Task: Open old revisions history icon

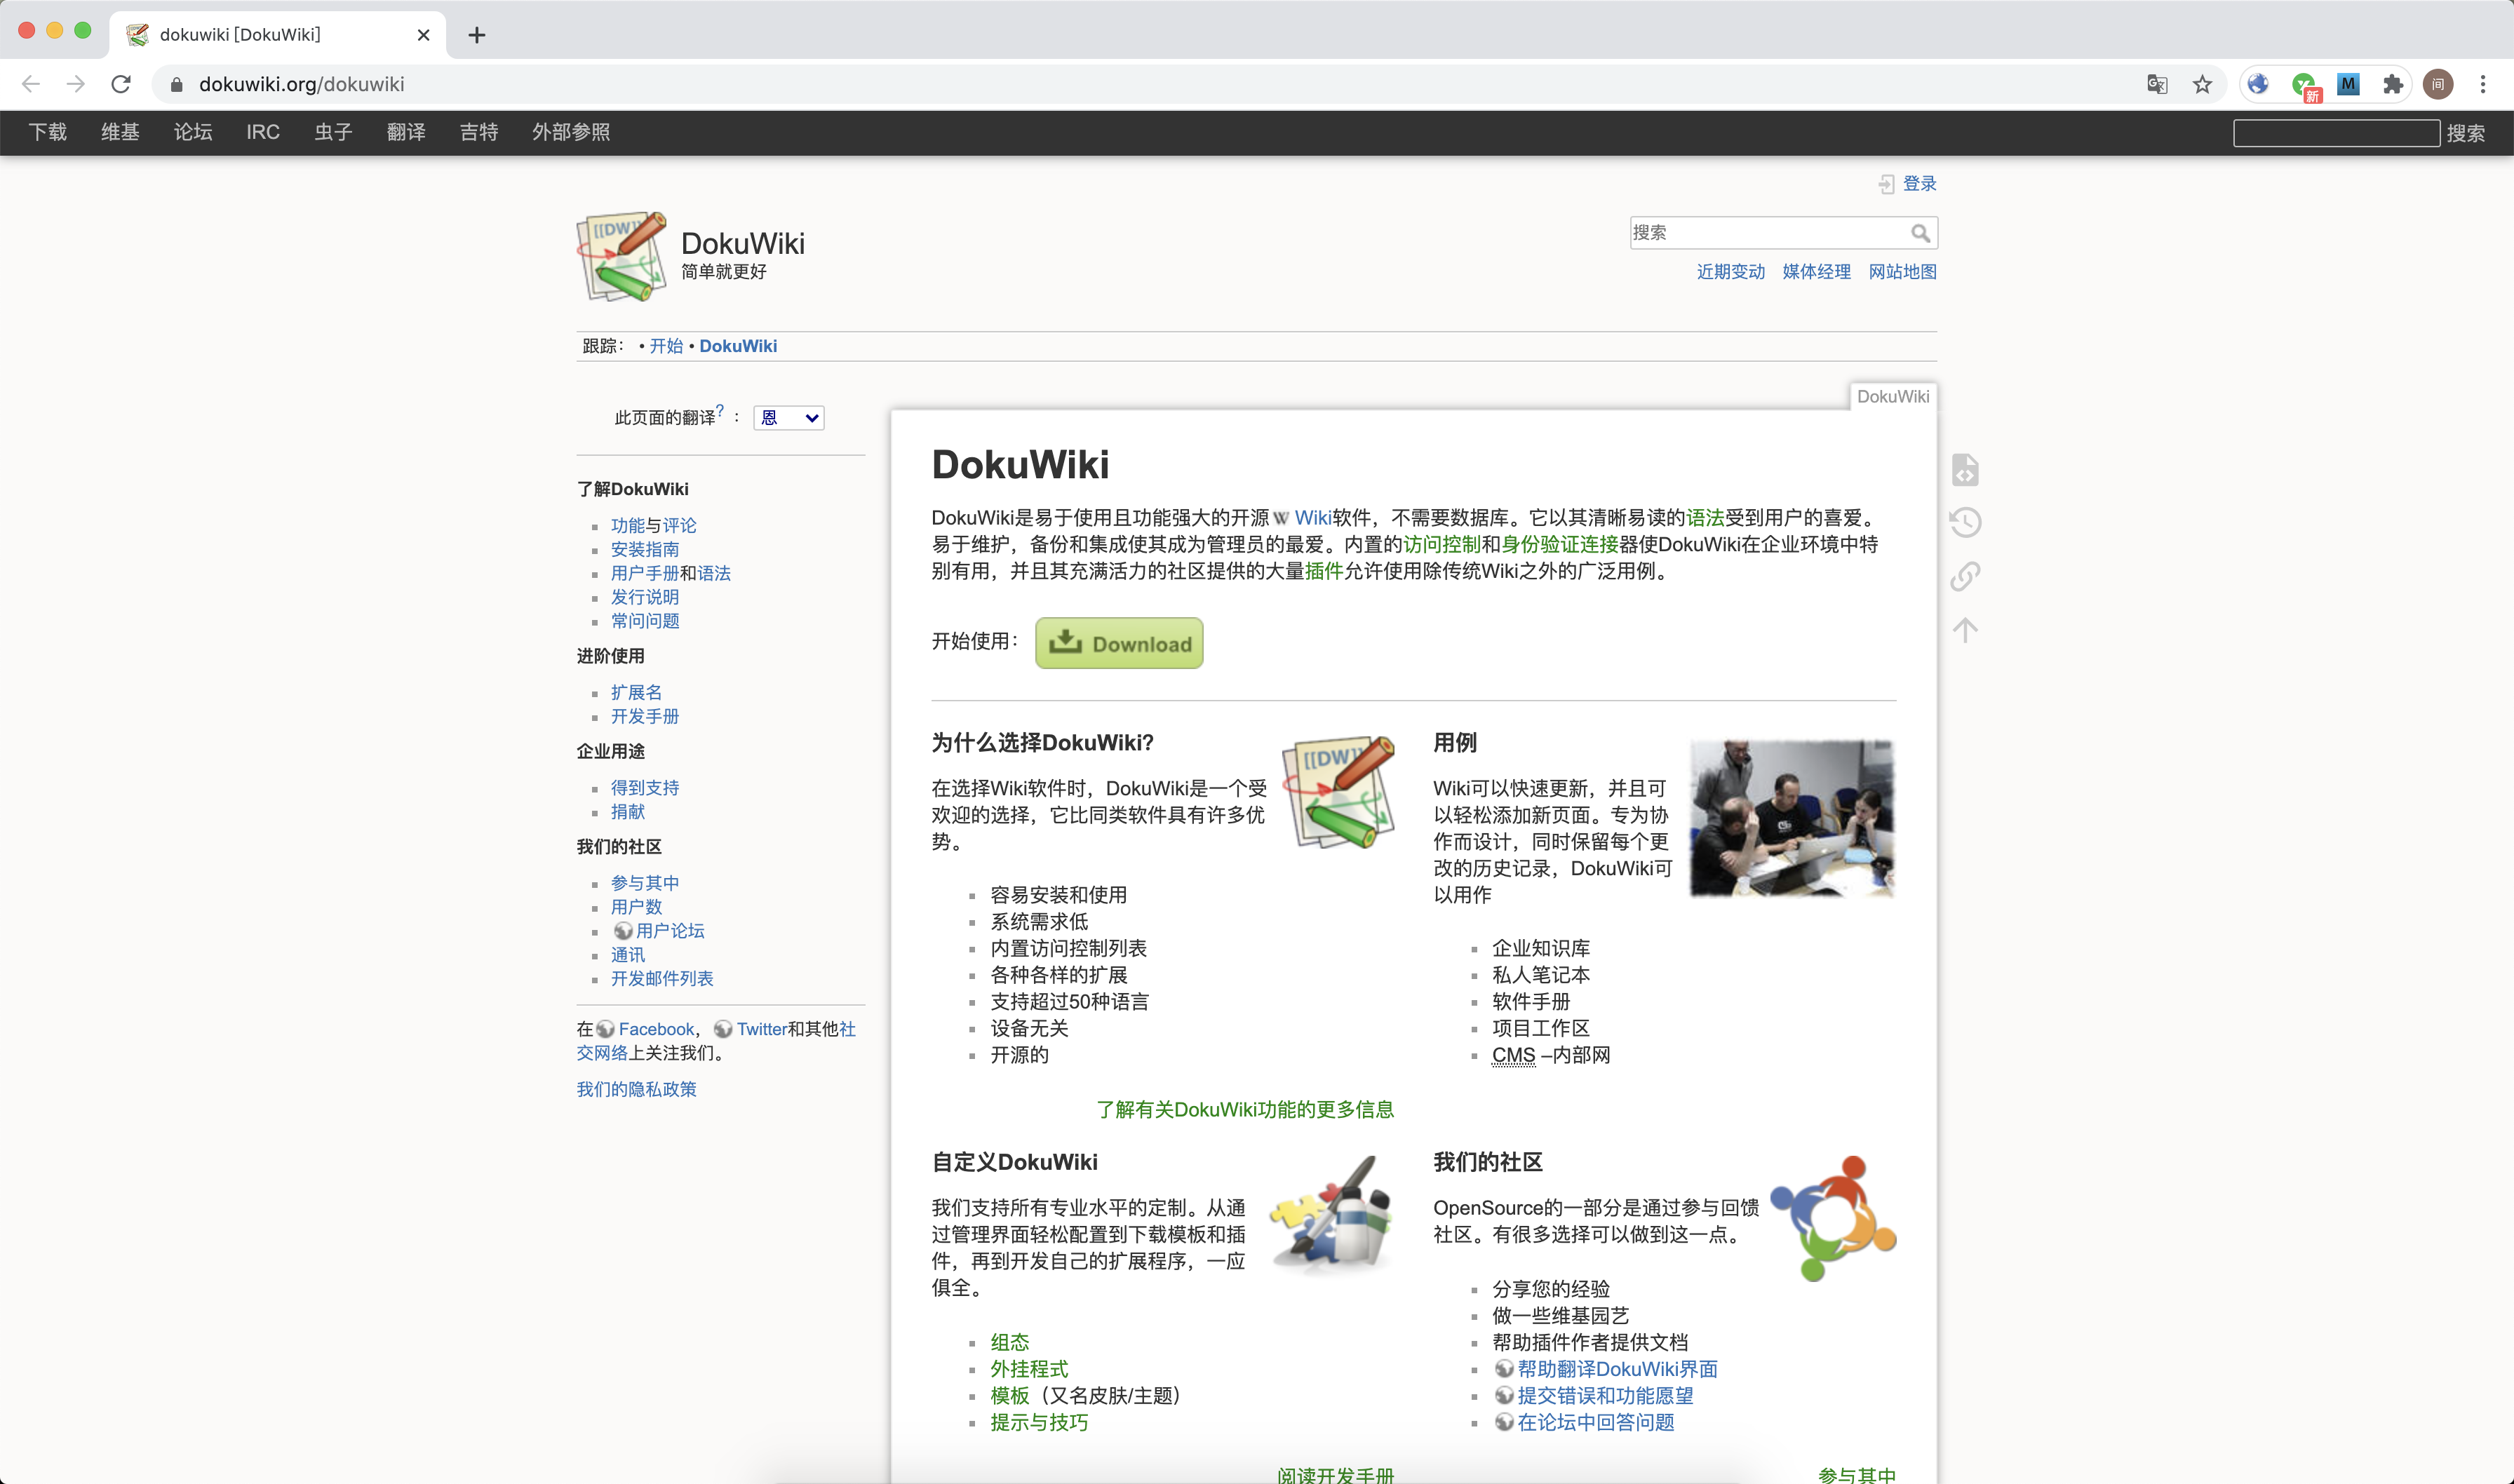Action: pyautogui.click(x=1965, y=522)
